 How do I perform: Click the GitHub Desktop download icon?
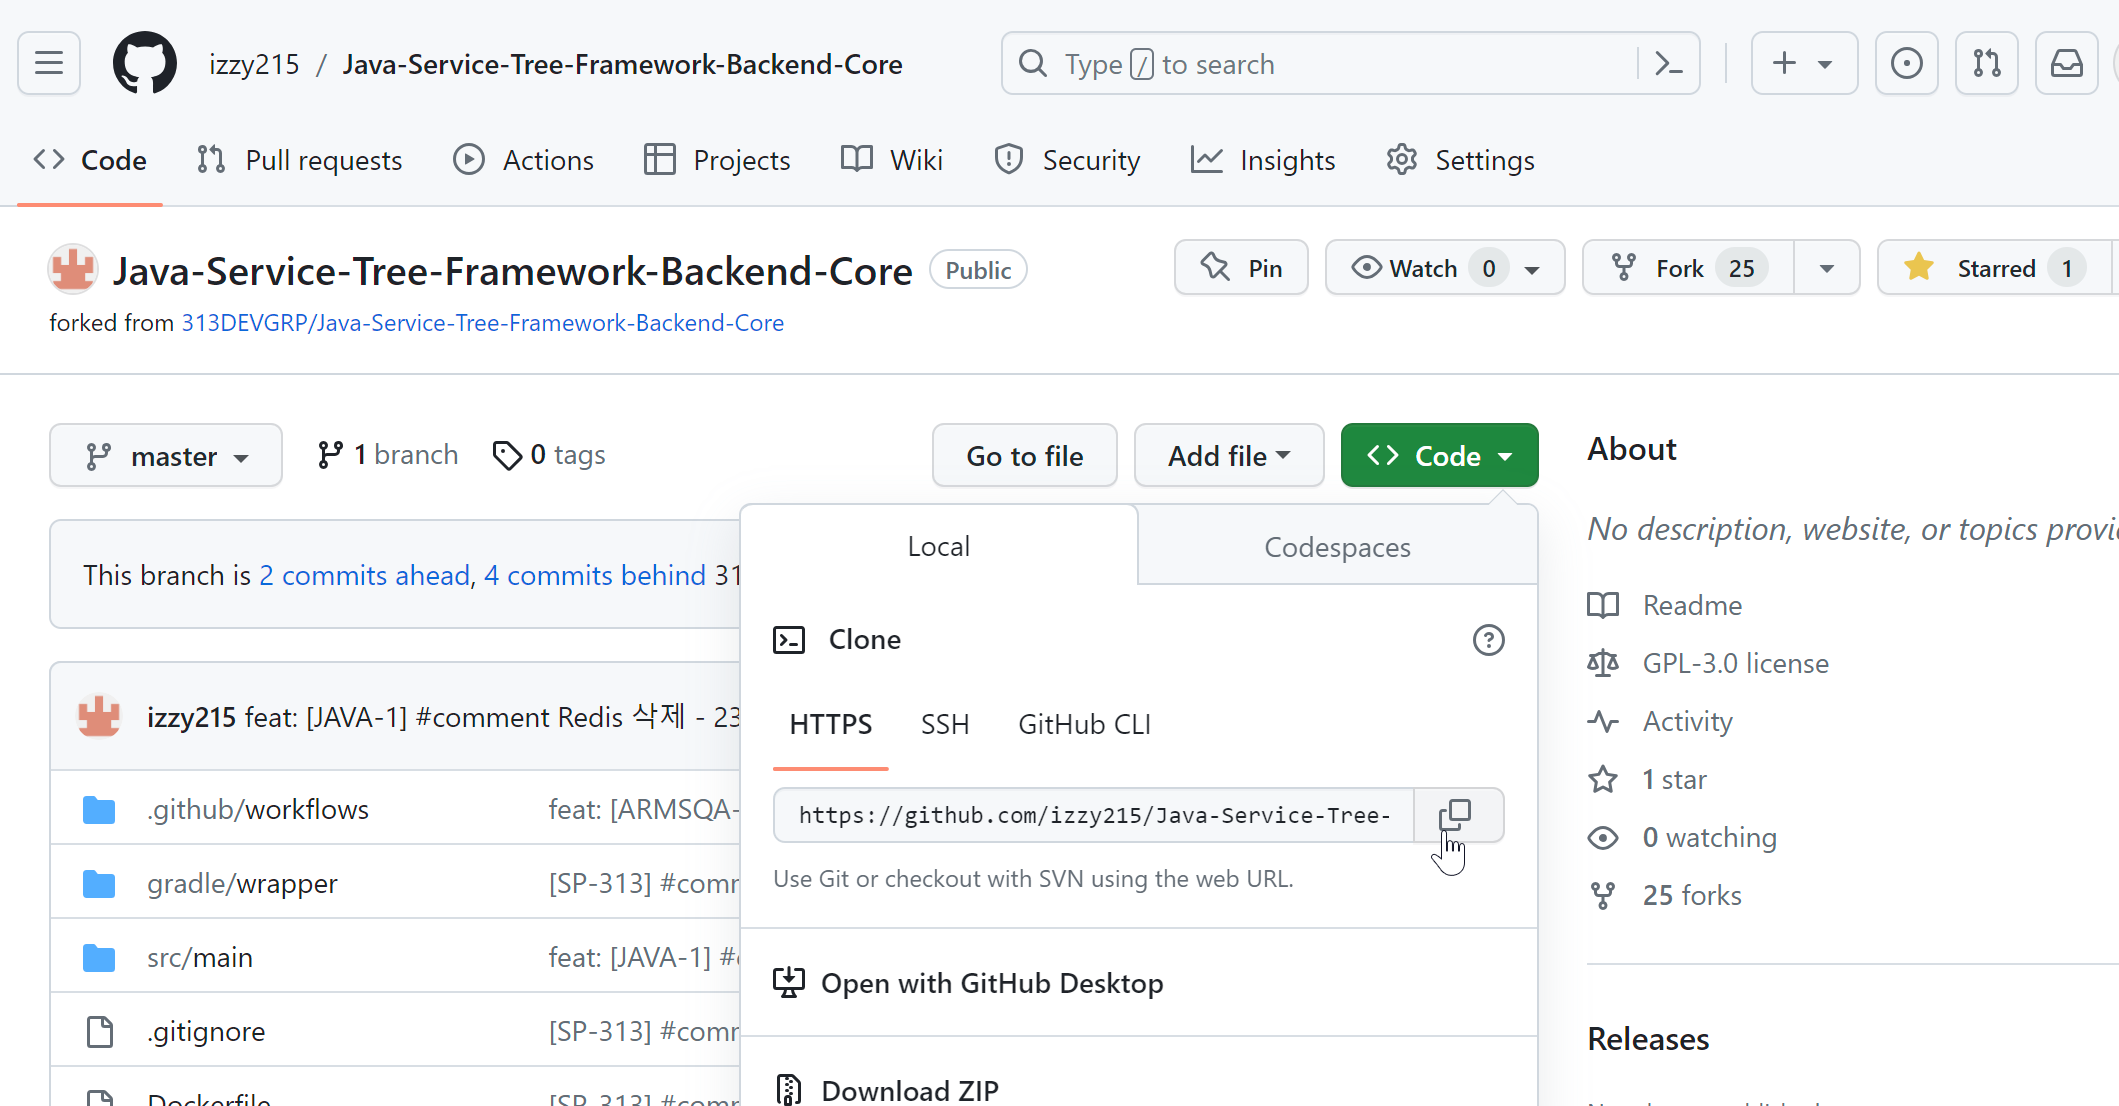789,983
